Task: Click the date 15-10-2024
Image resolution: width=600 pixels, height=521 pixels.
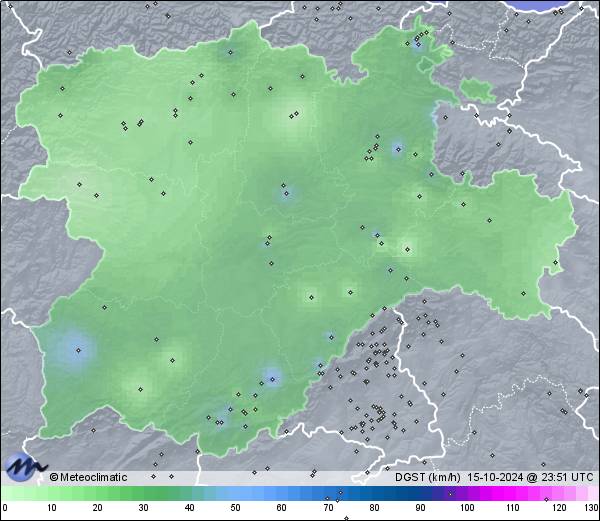Action: [495, 477]
